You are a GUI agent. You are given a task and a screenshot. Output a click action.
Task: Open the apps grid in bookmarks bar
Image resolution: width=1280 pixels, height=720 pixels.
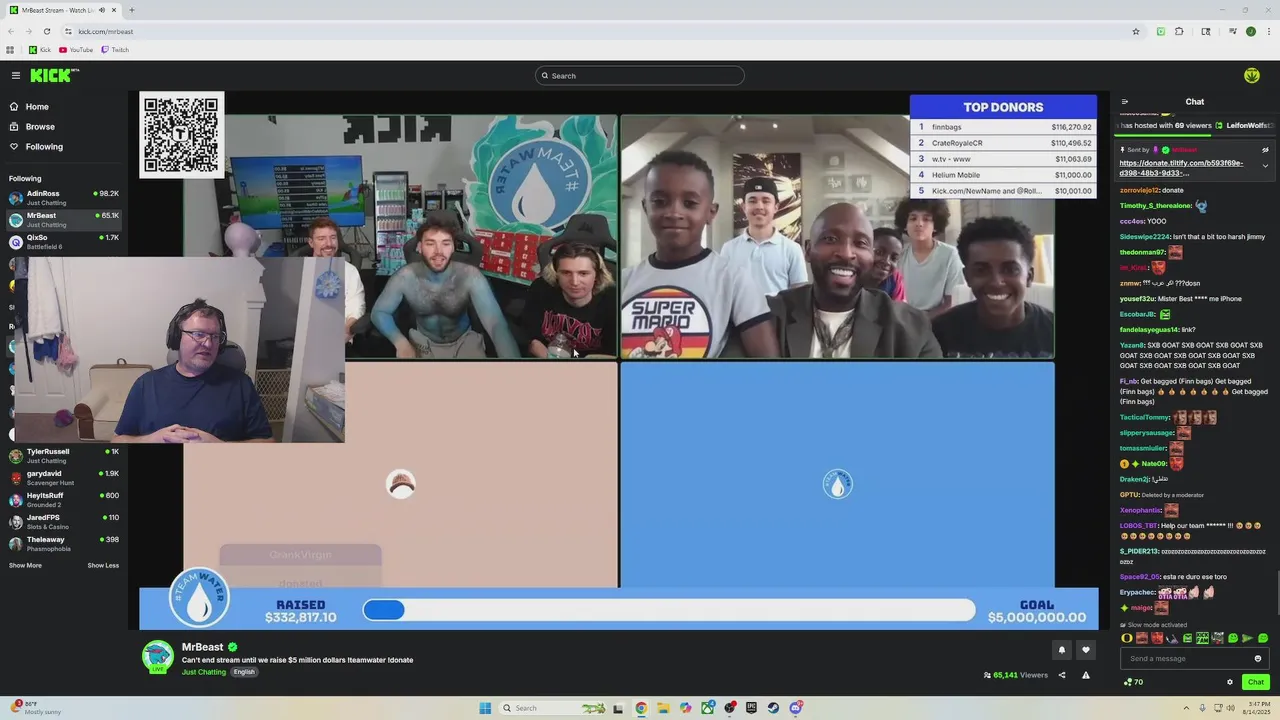(x=10, y=50)
